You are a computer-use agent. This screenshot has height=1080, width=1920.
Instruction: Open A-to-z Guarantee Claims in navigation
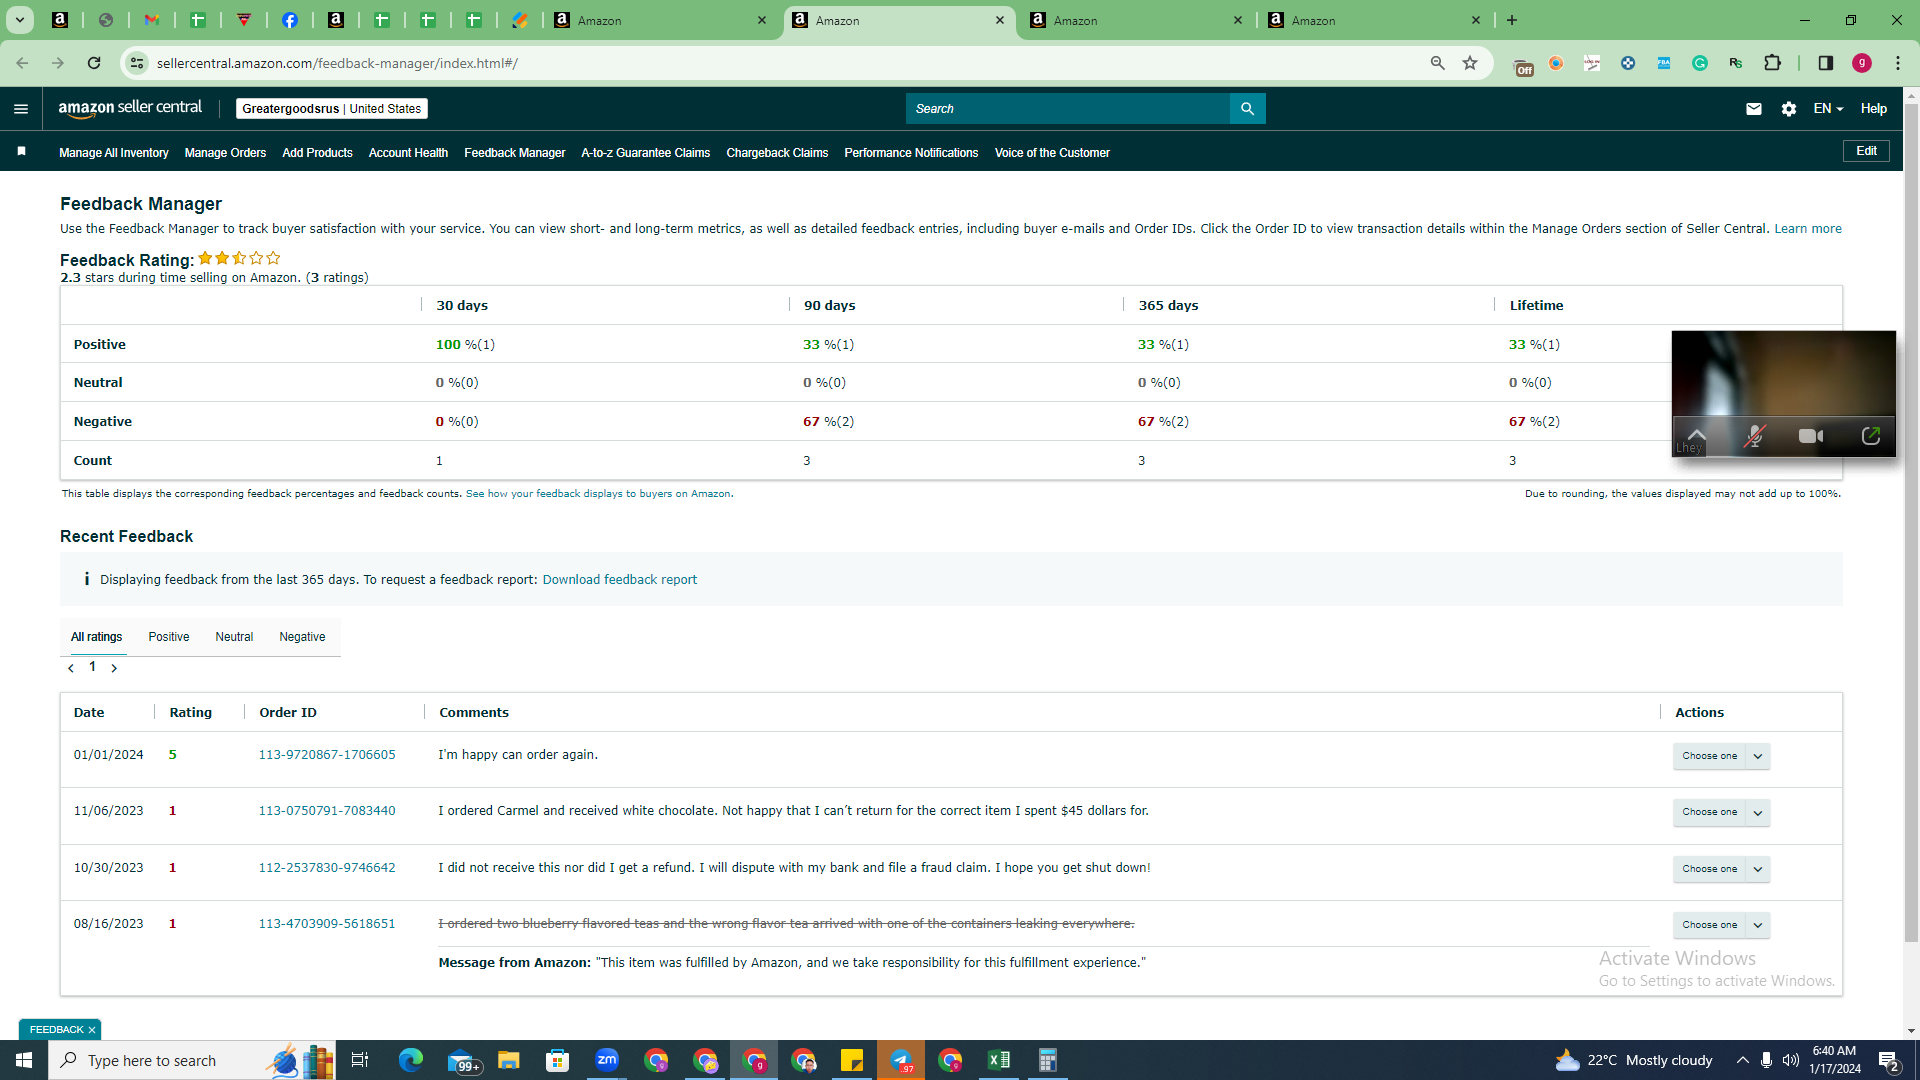pyautogui.click(x=646, y=153)
